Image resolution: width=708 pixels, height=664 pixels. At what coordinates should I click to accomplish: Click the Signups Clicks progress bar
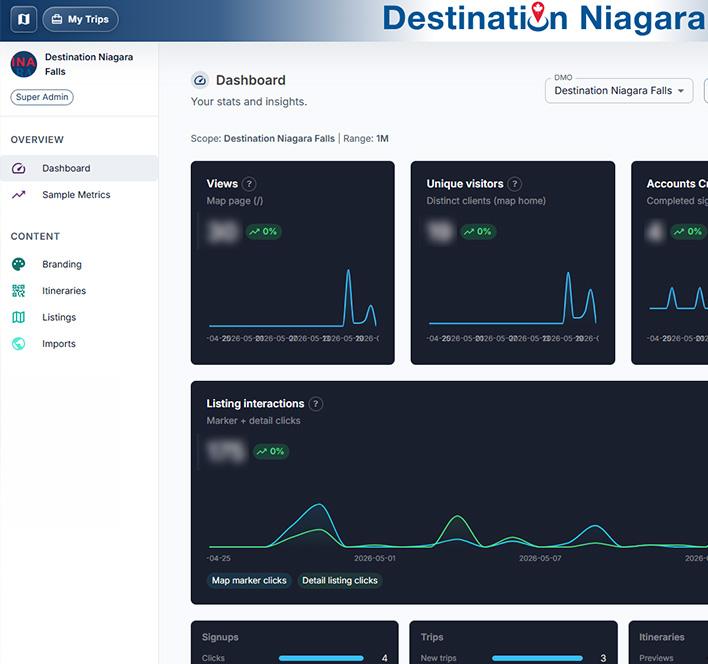coord(321,659)
